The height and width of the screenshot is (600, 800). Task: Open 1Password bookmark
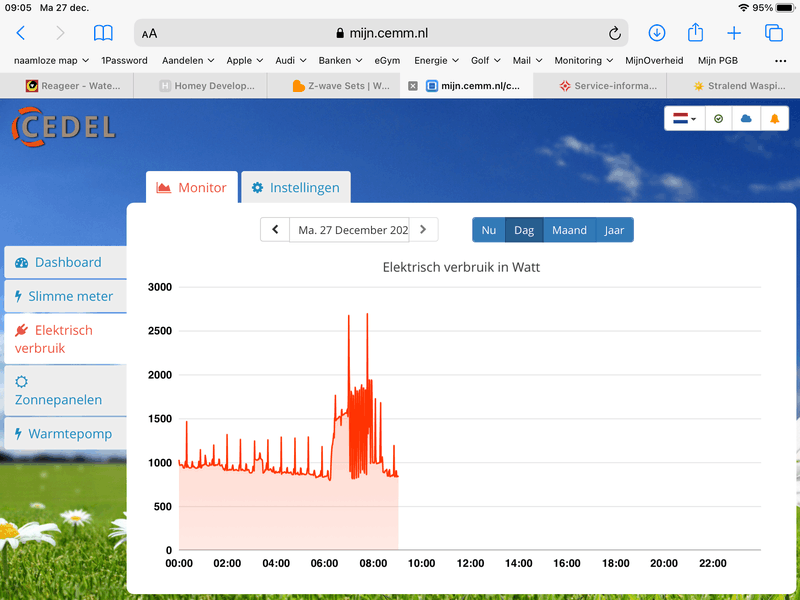tap(124, 60)
